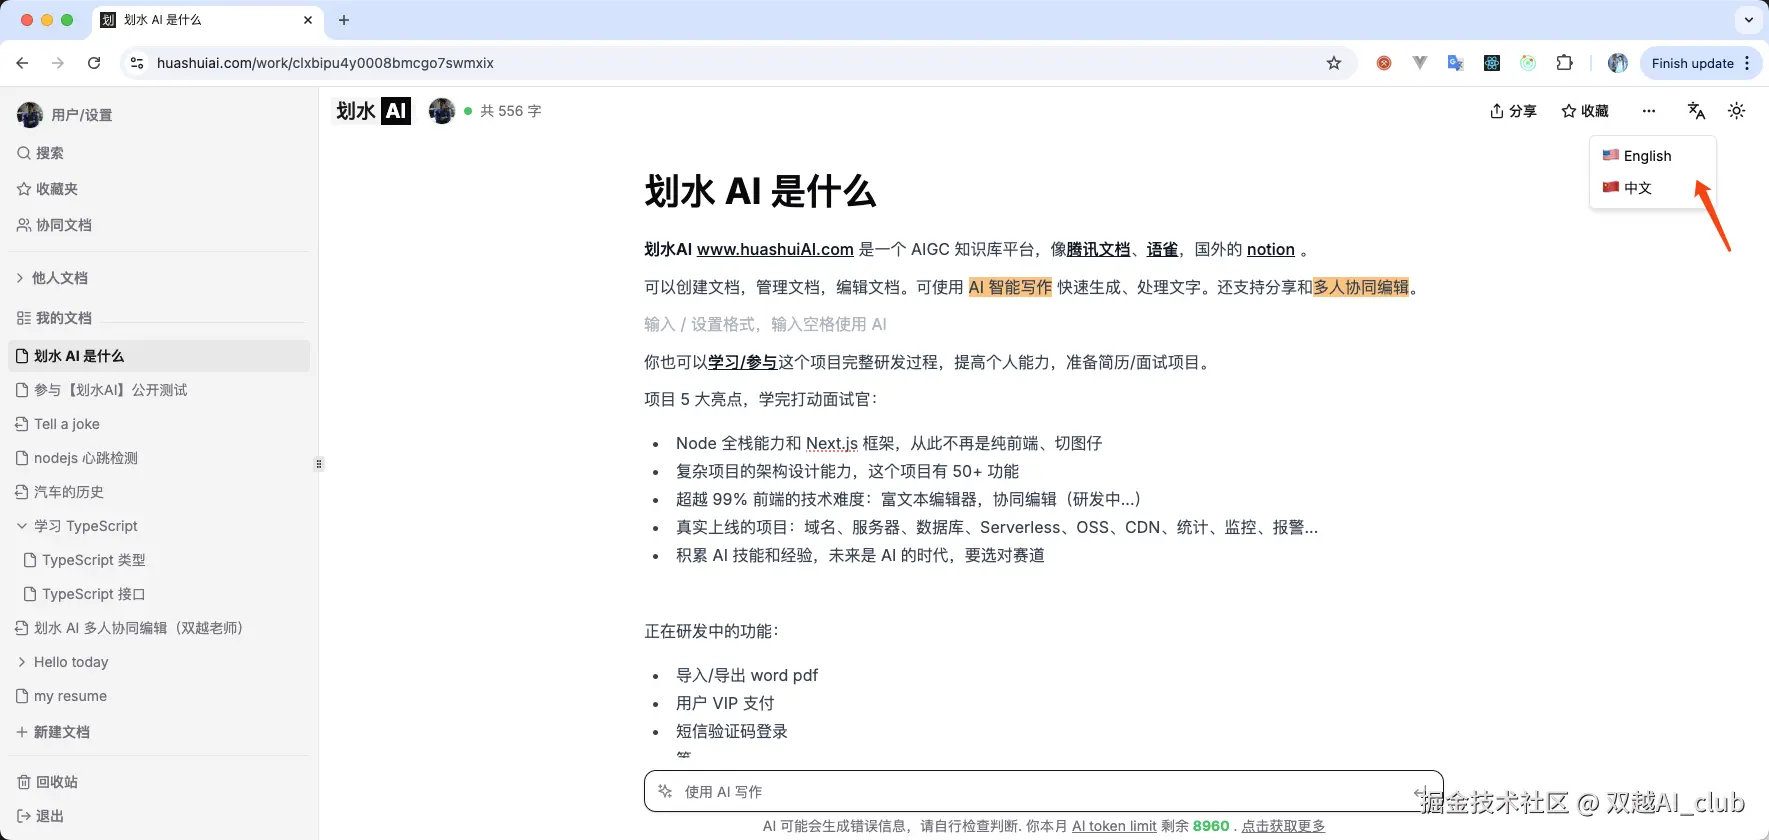Expand the 他人文档 section

click(52, 278)
